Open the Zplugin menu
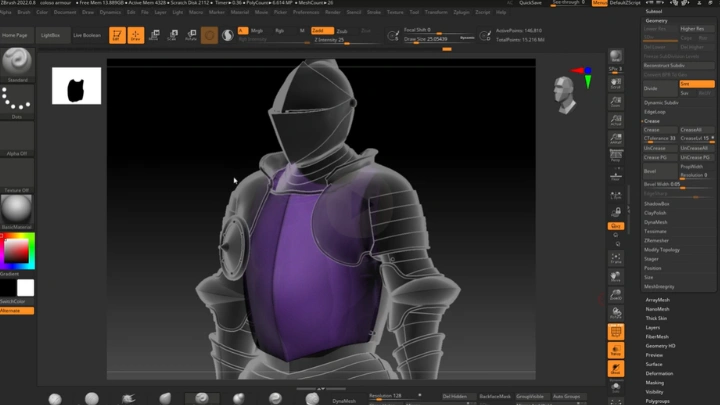 (x=461, y=12)
